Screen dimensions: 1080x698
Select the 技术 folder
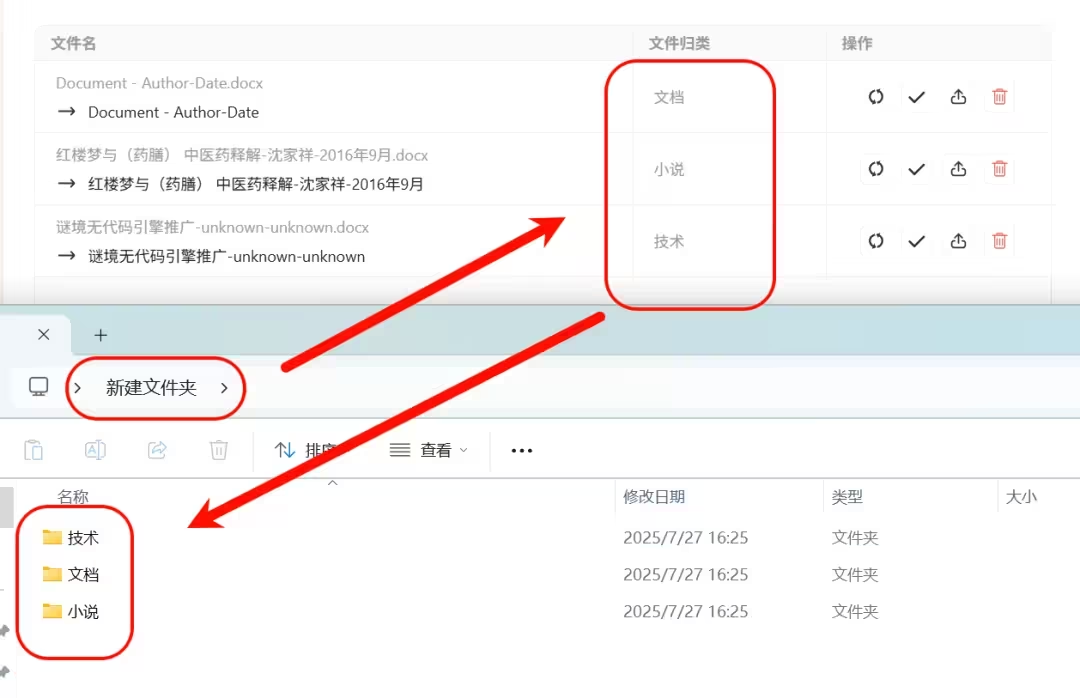point(71,537)
